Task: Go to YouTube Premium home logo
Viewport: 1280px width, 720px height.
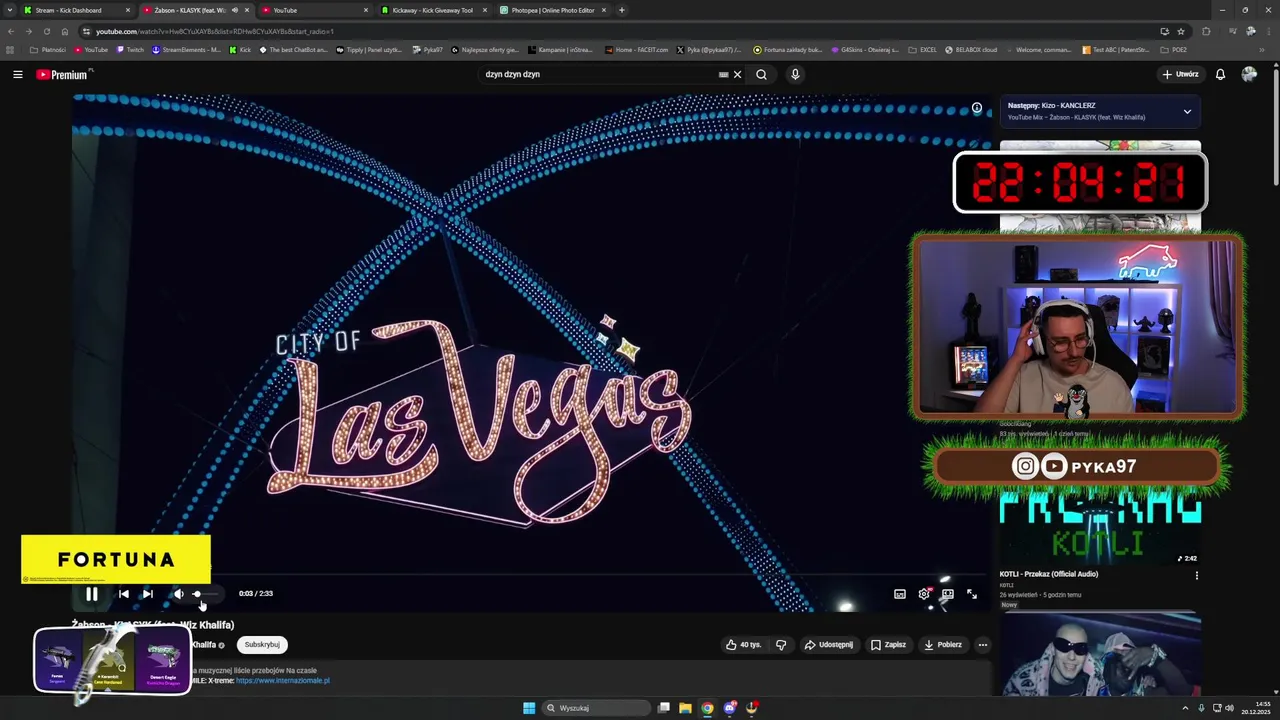Action: [x=62, y=74]
